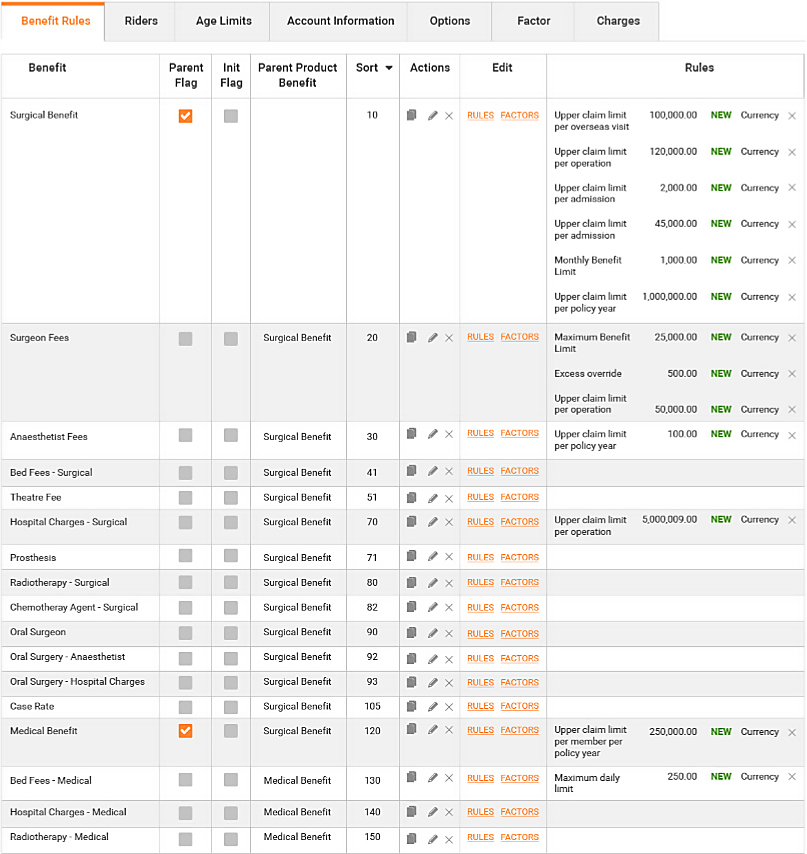Click the Benefit column header
The width and height of the screenshot is (807, 854).
pos(48,68)
